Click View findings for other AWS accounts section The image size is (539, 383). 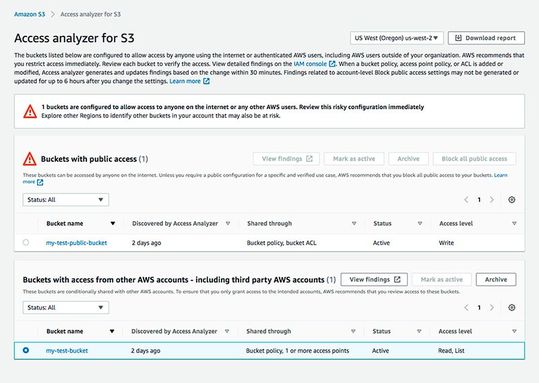click(x=374, y=280)
